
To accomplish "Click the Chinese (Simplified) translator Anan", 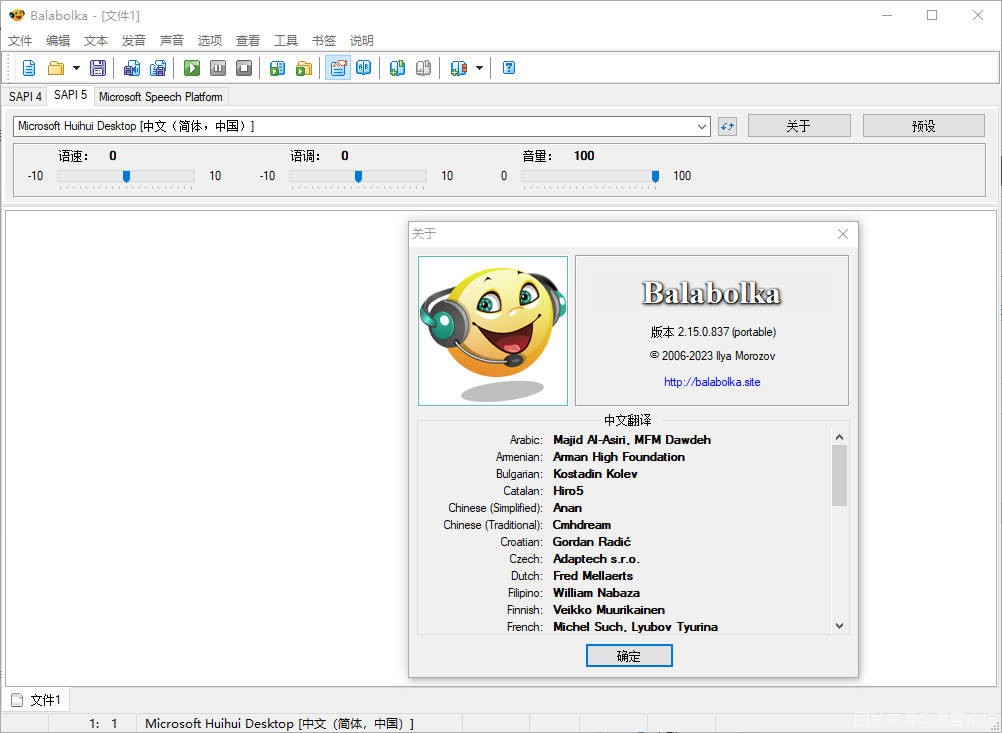I will tap(567, 508).
